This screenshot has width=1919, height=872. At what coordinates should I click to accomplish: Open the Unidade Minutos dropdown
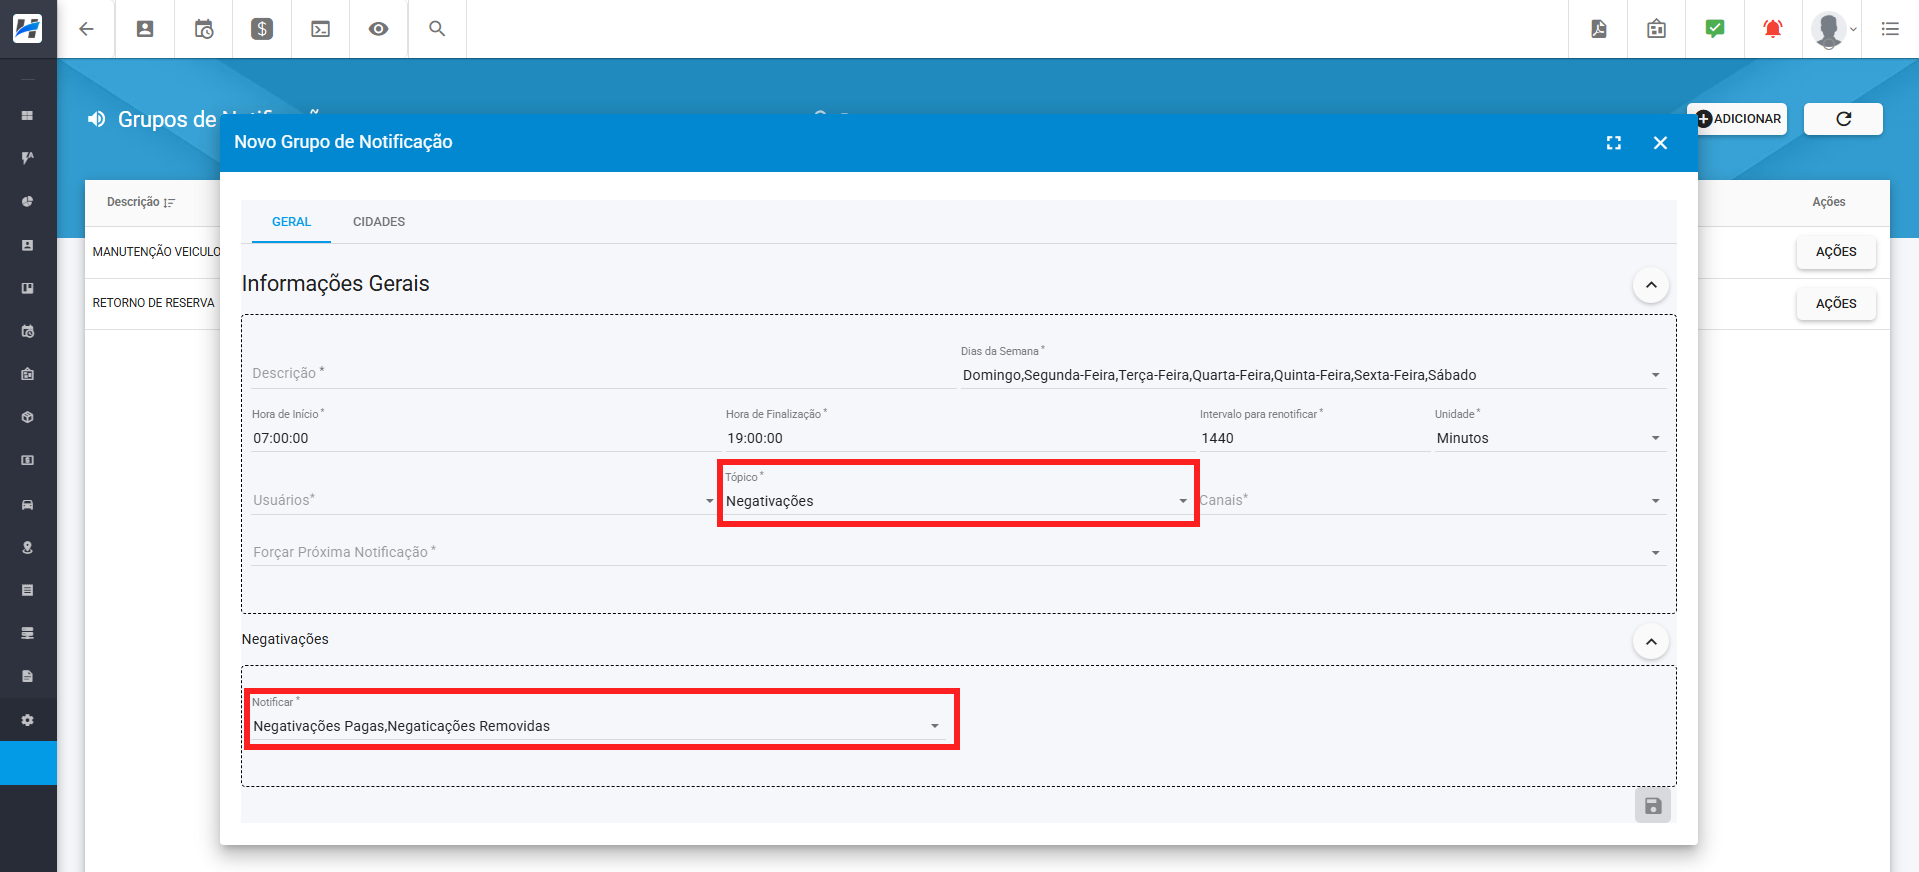(1549, 438)
